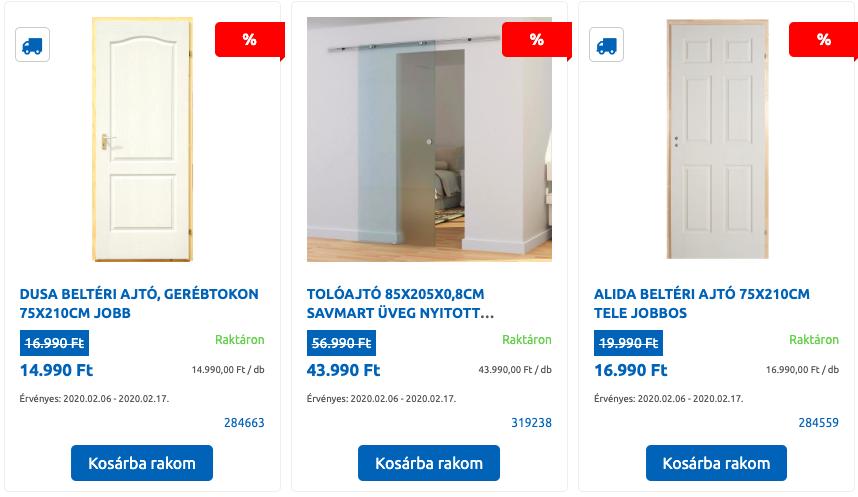Screen dimensions: 858x497
Task: Click article number 284559
Action: click(818, 423)
